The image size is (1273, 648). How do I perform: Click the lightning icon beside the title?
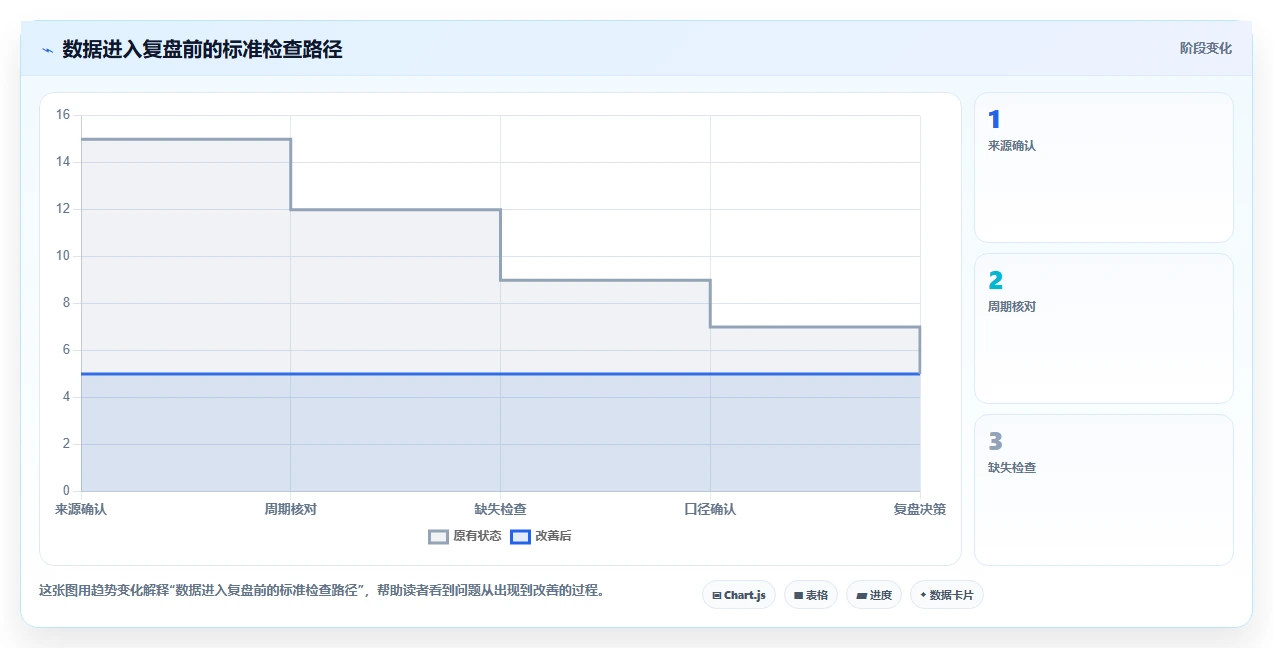[x=47, y=49]
